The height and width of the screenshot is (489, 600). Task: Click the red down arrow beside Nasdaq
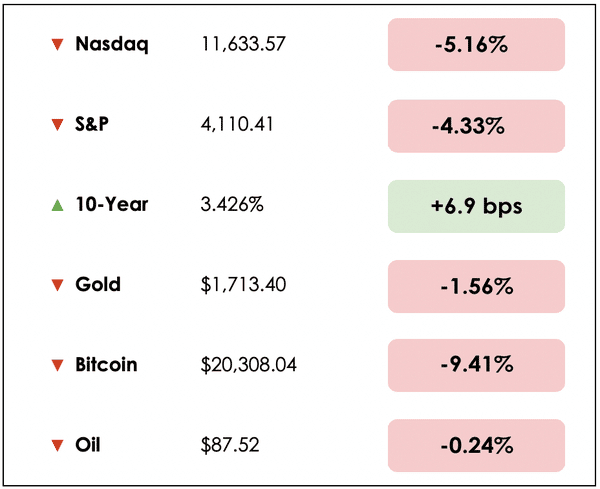[x=57, y=45]
